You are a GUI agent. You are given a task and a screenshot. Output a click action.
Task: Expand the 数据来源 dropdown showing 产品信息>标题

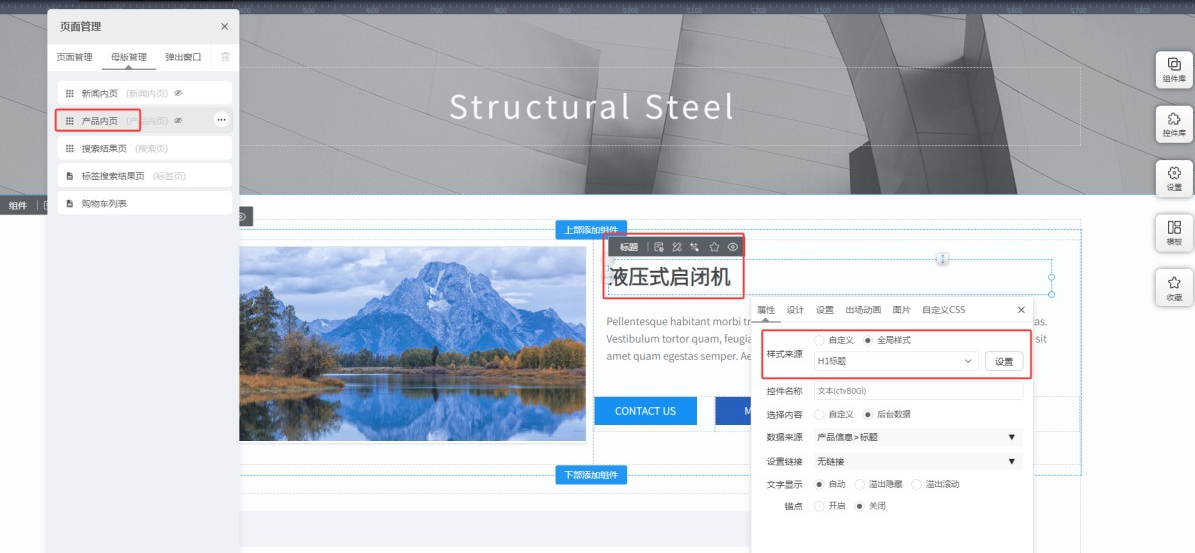point(917,437)
